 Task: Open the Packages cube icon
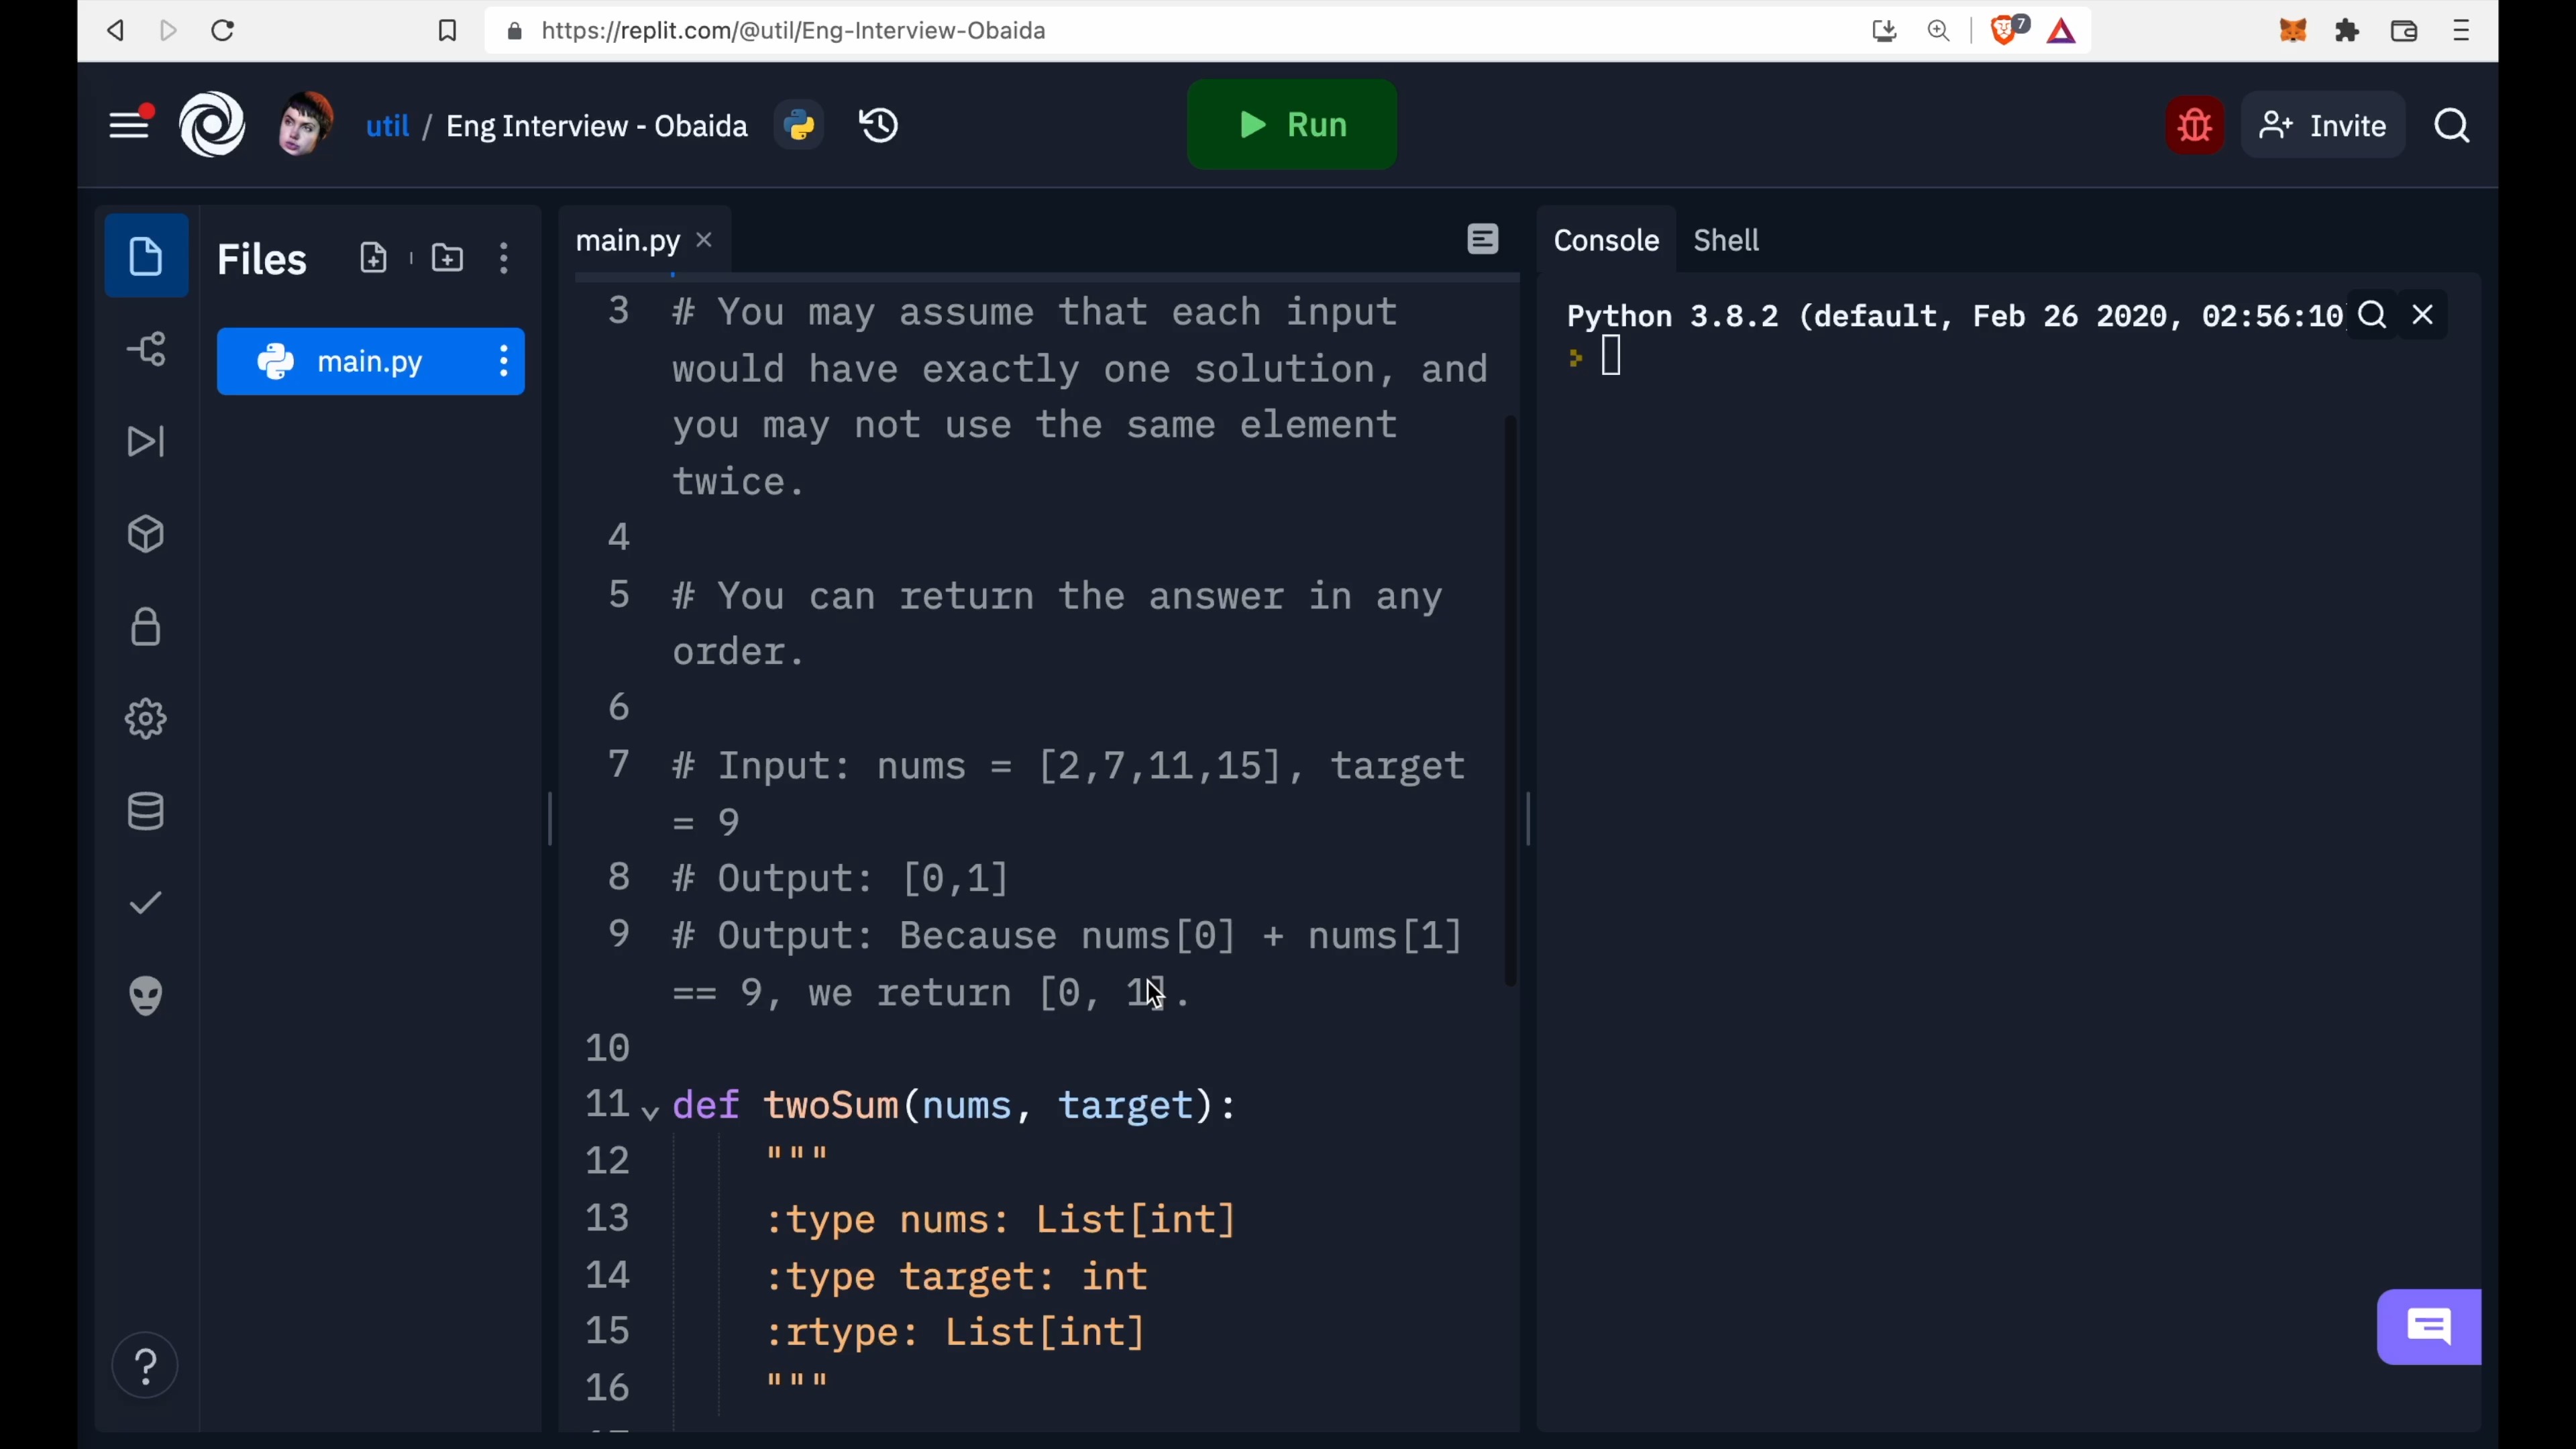pyautogui.click(x=146, y=535)
